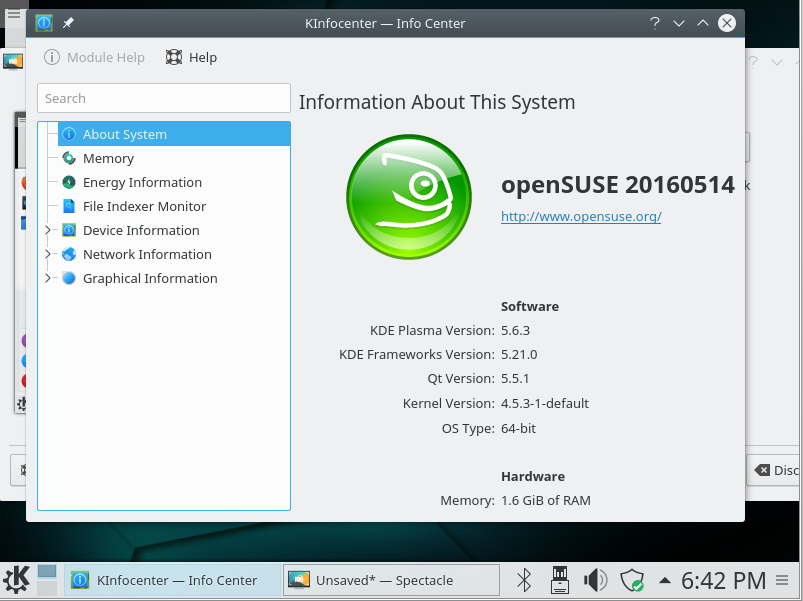803x601 pixels.
Task: Open the software updates shield tray icon
Action: click(632, 581)
